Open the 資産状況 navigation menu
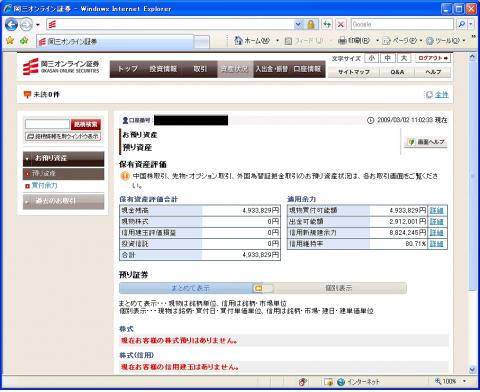Viewport: 480px width, 392px height. coord(235,69)
